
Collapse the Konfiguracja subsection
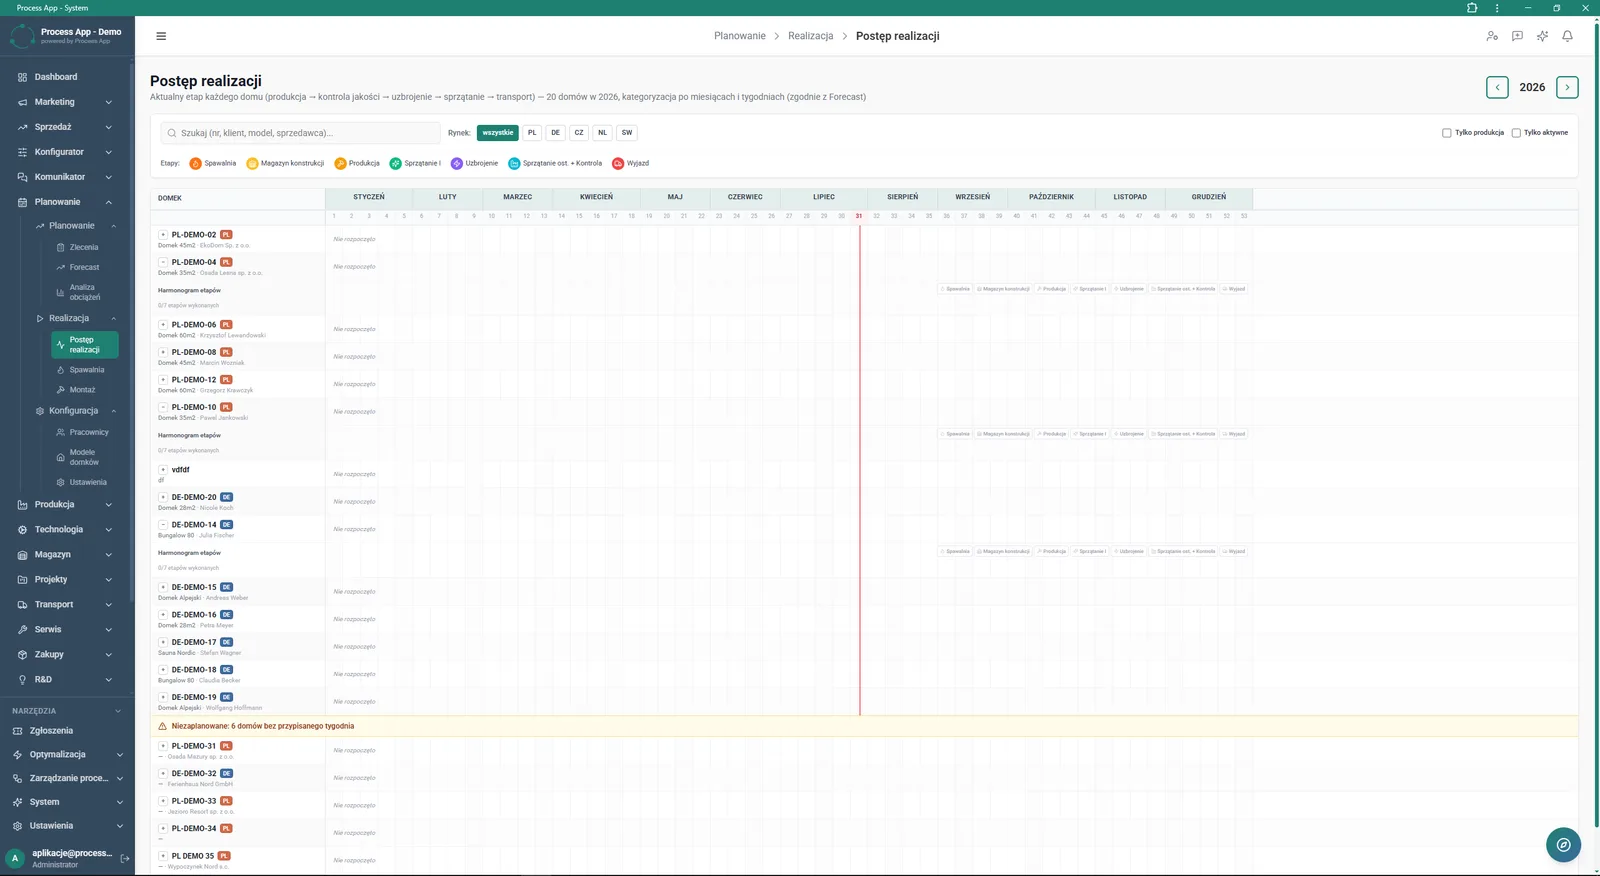pos(76,411)
